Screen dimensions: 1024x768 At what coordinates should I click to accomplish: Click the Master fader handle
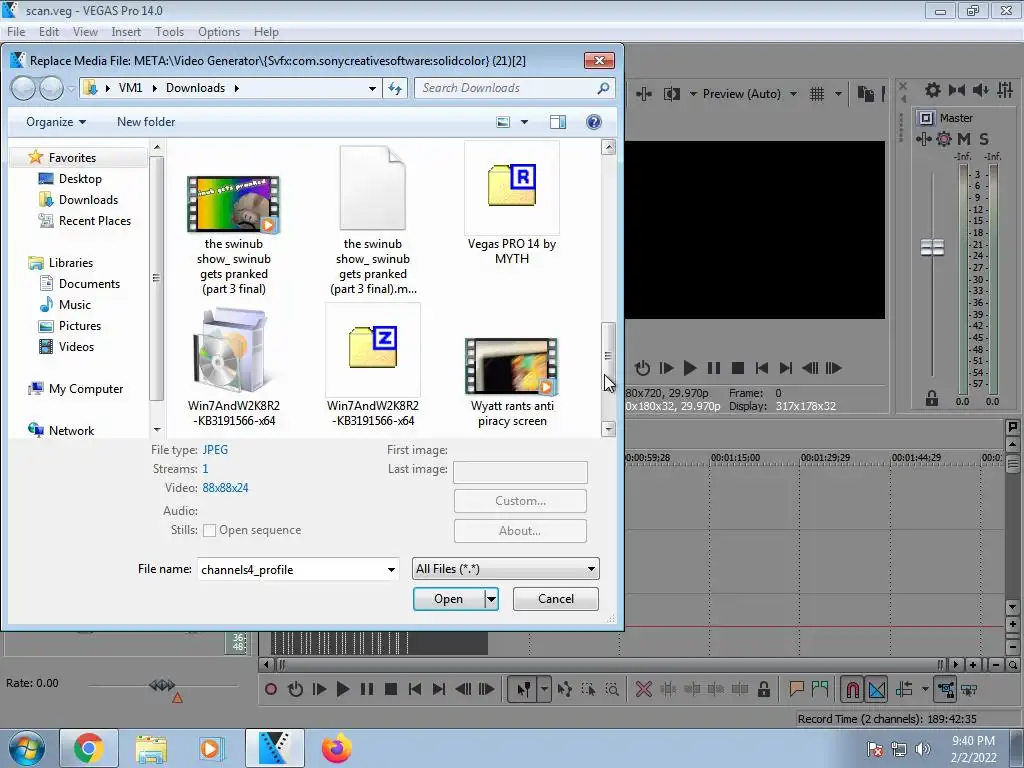click(933, 248)
